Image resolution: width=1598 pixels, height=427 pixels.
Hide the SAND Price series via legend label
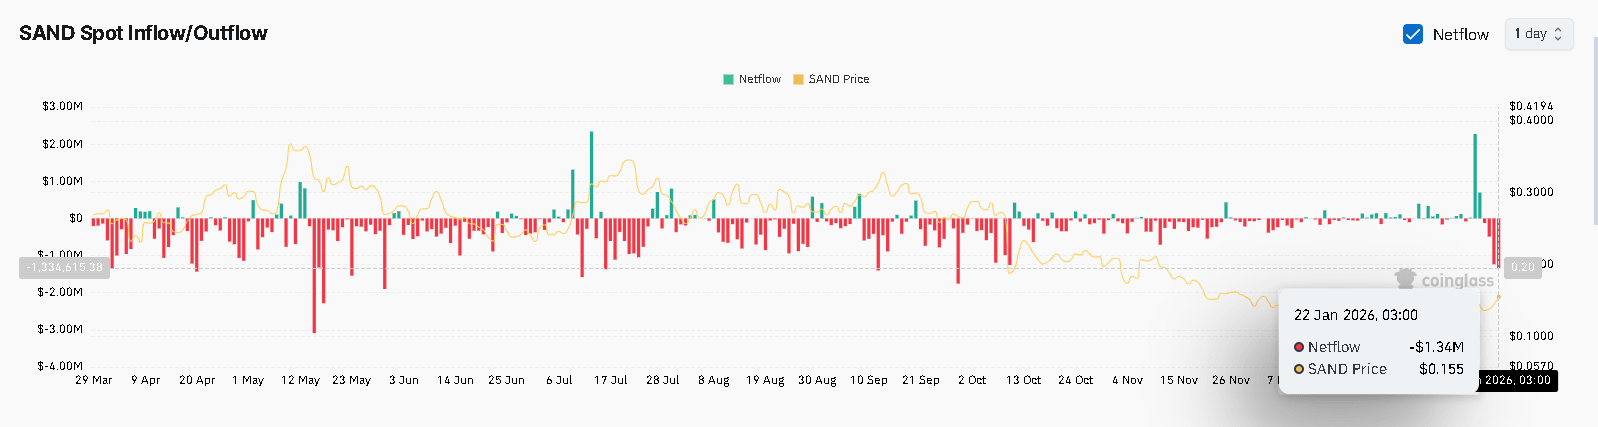pyautogui.click(x=838, y=79)
